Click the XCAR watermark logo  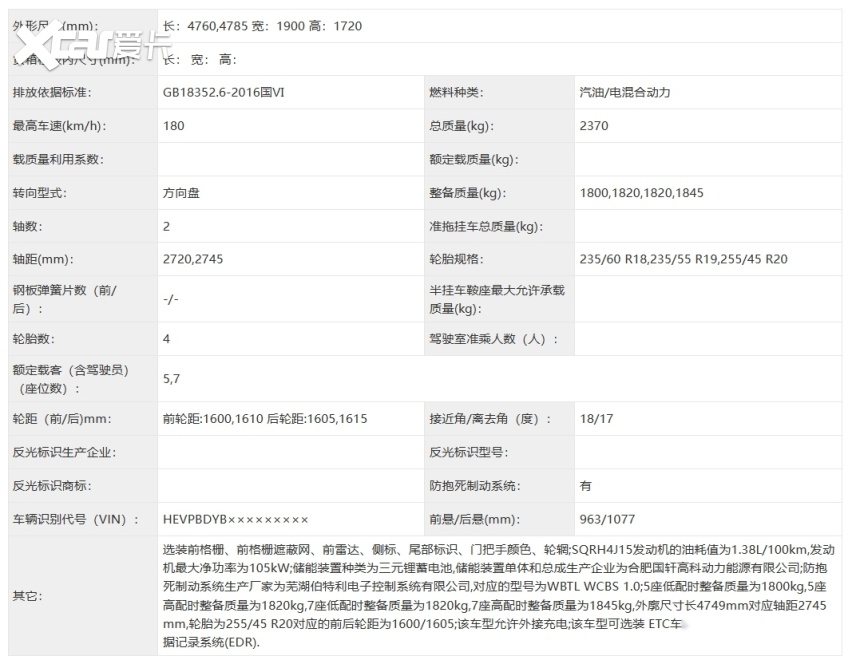(x=90, y=43)
